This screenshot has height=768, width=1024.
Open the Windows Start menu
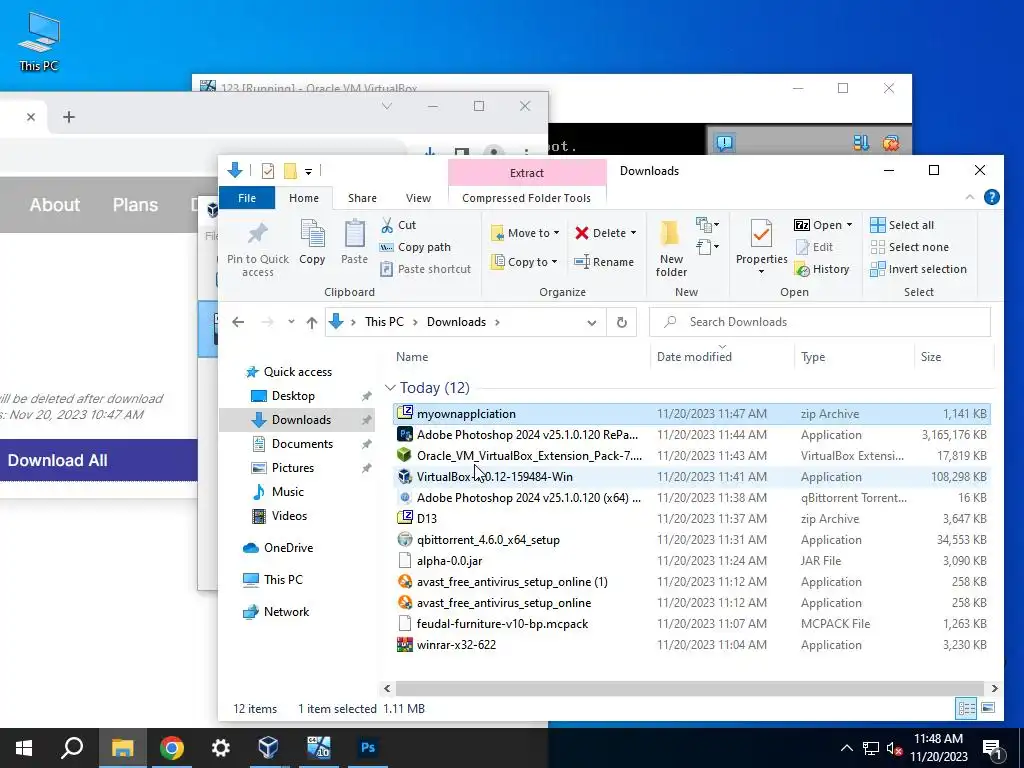click(x=24, y=748)
